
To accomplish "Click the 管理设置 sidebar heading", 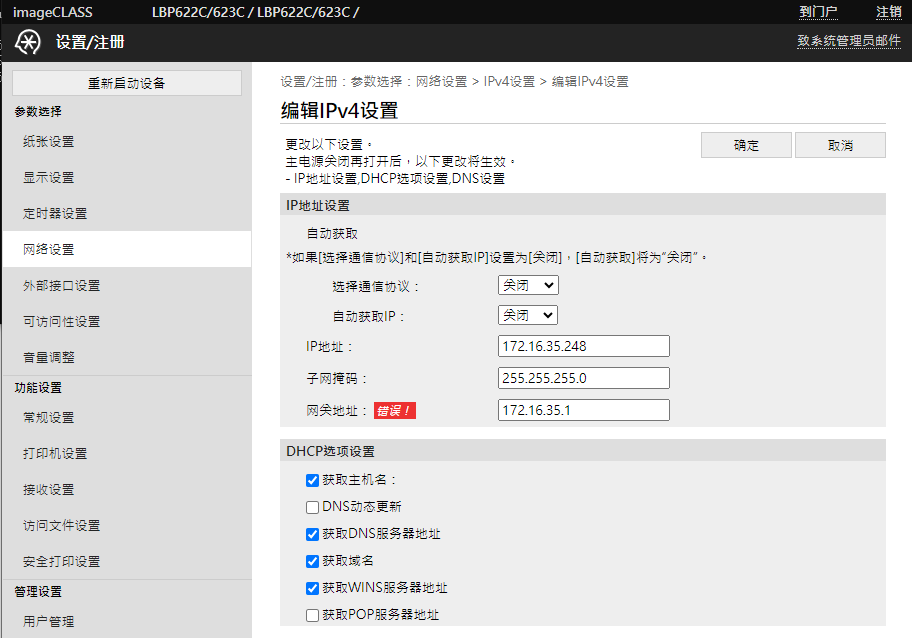I will click(38, 592).
